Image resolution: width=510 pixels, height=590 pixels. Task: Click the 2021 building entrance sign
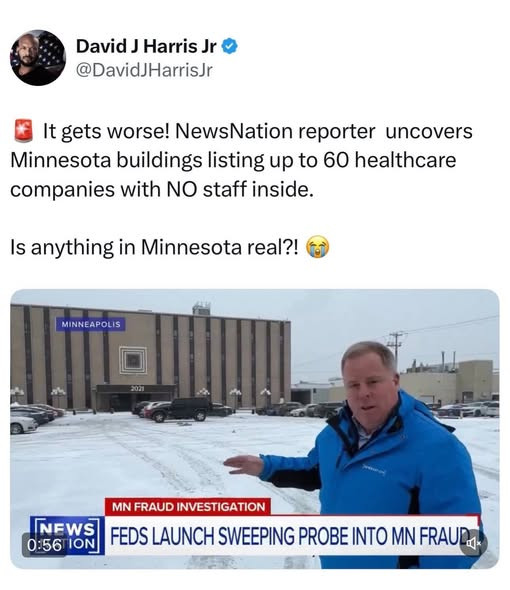point(137,388)
